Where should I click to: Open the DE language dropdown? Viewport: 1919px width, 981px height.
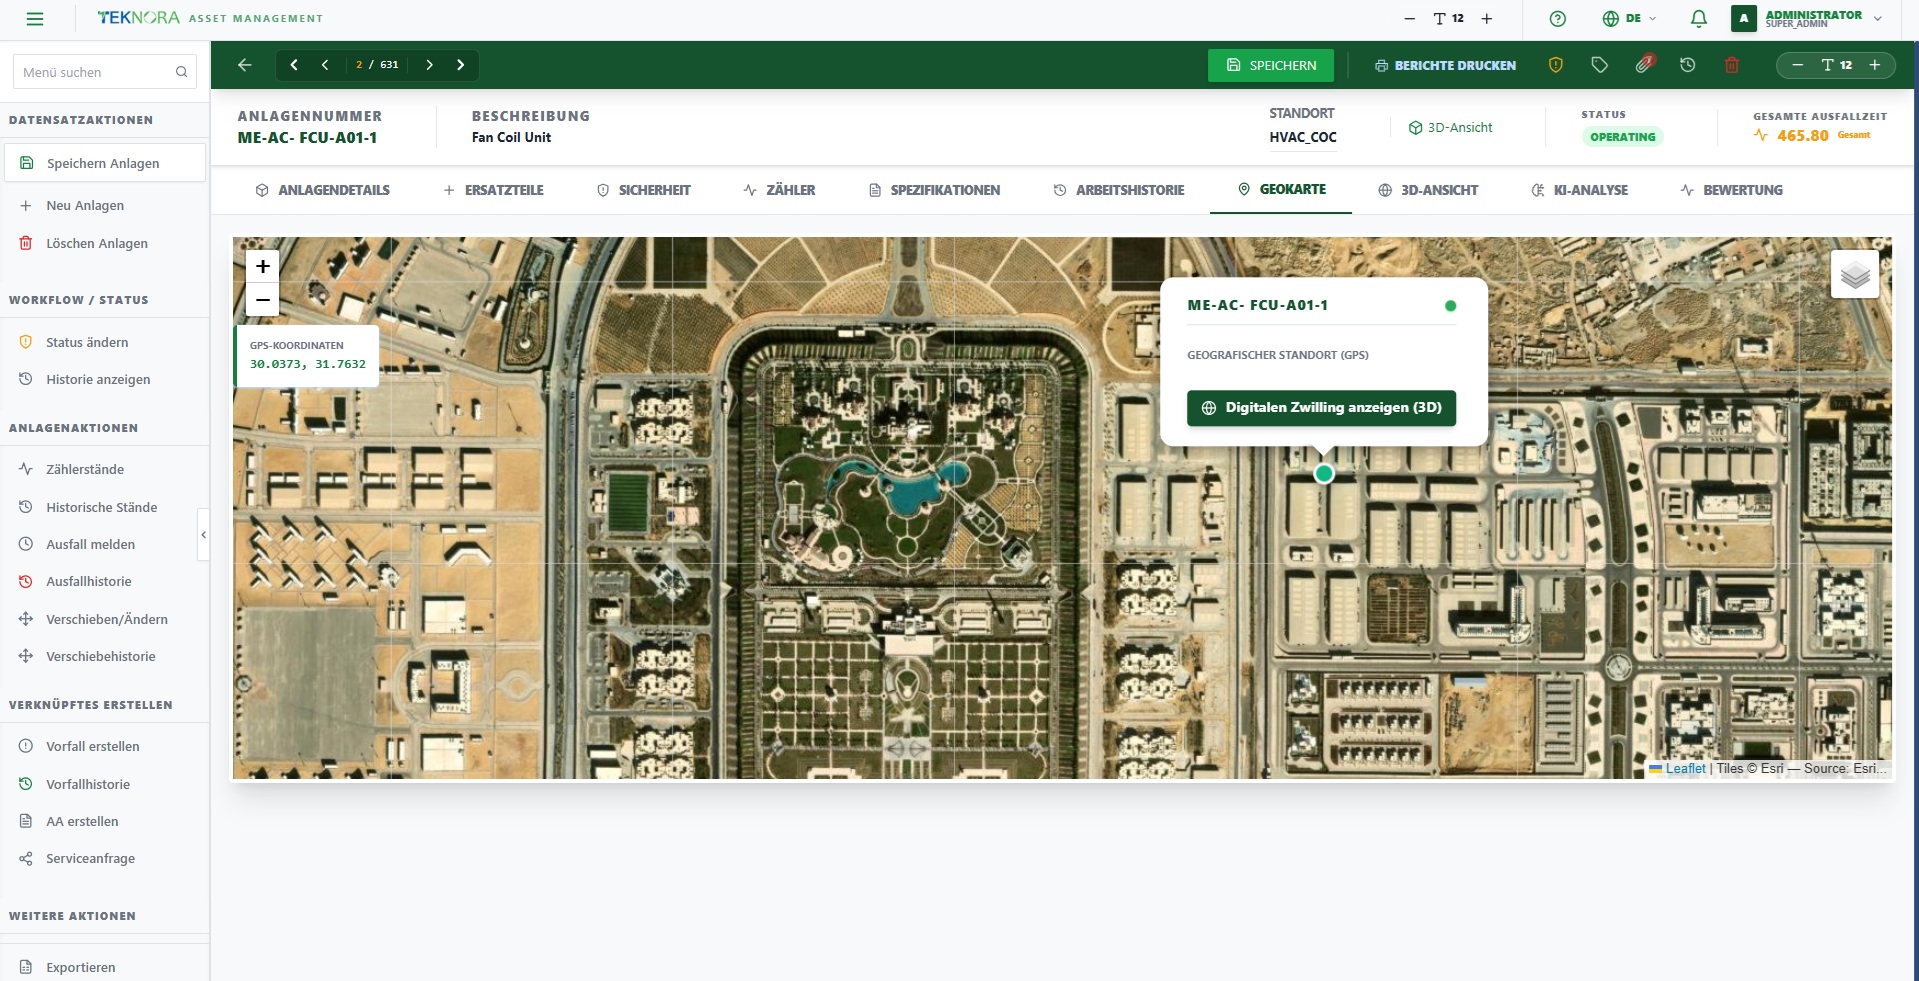pyautogui.click(x=1629, y=19)
